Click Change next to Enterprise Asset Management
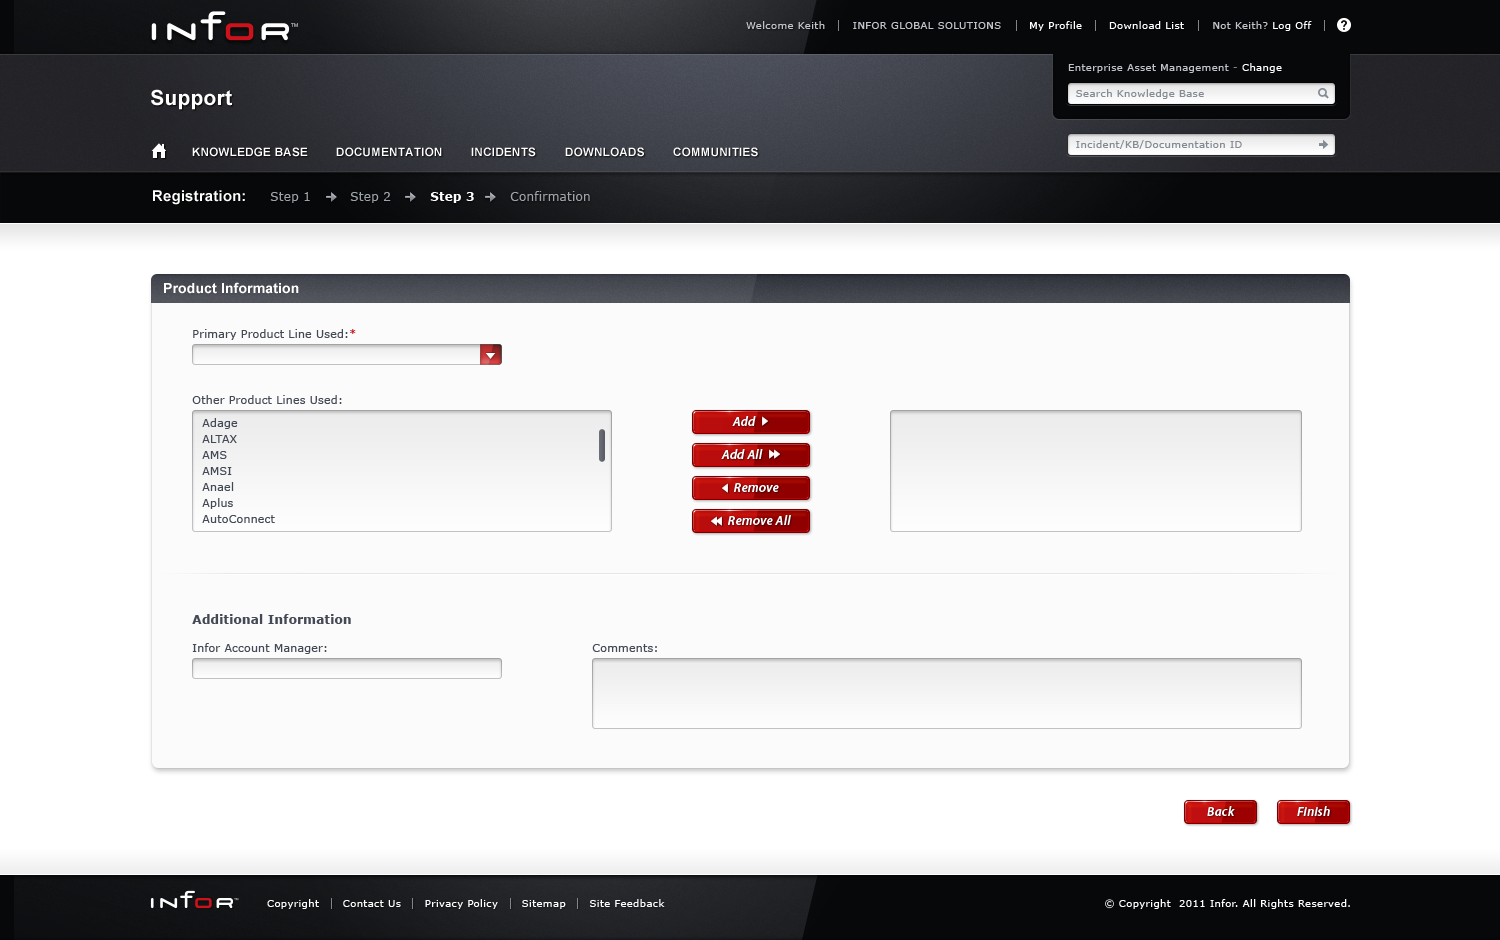 pyautogui.click(x=1262, y=68)
